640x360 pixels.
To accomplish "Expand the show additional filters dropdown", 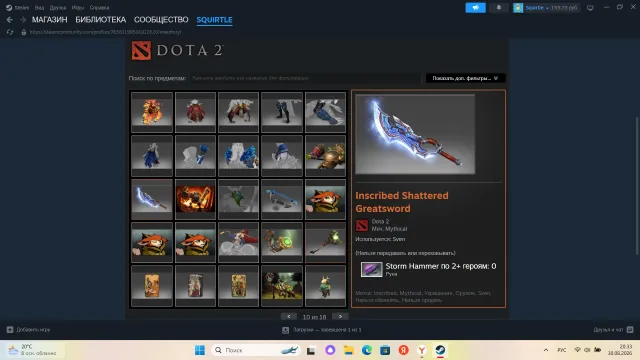I will pos(465,78).
